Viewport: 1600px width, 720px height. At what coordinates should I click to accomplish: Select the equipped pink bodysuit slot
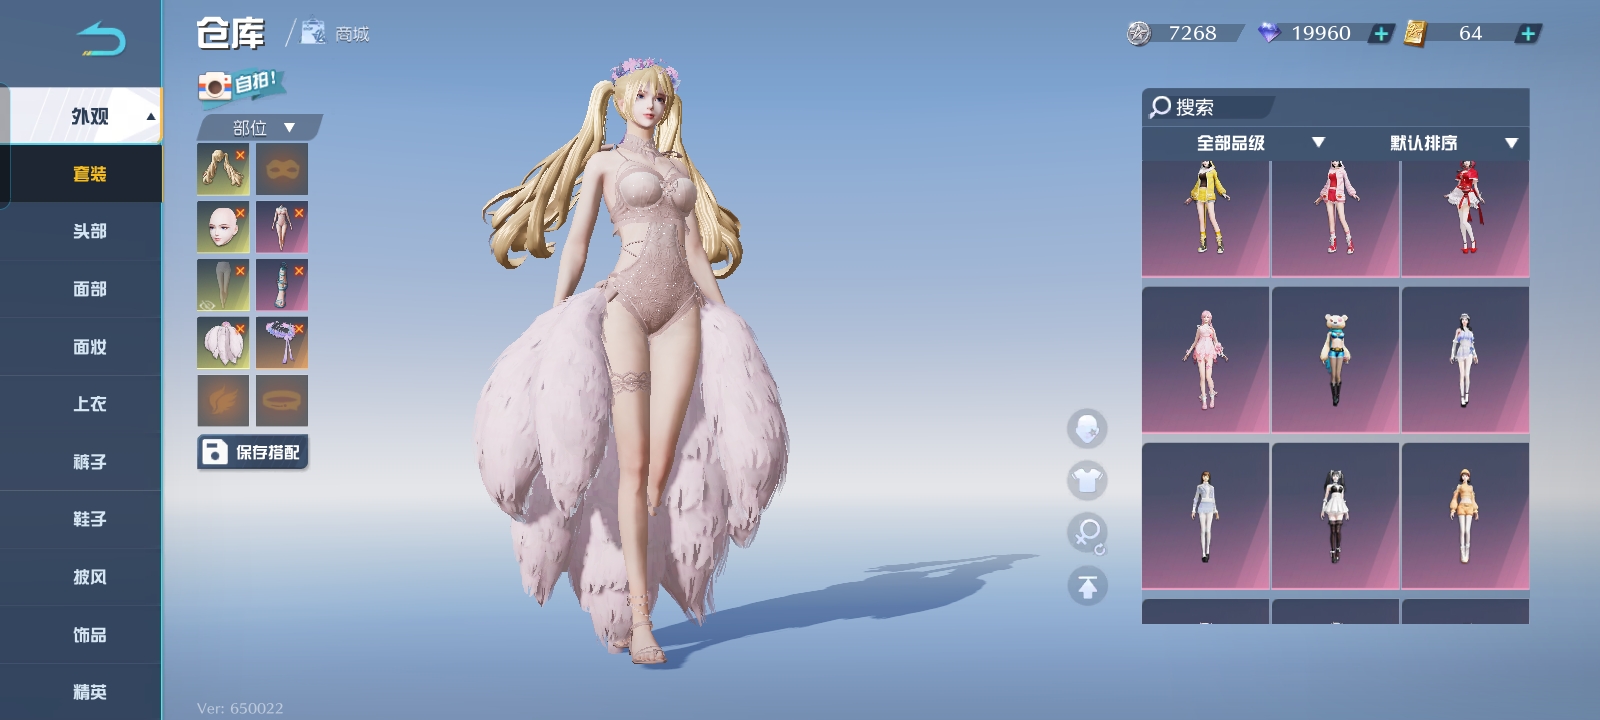click(x=282, y=226)
